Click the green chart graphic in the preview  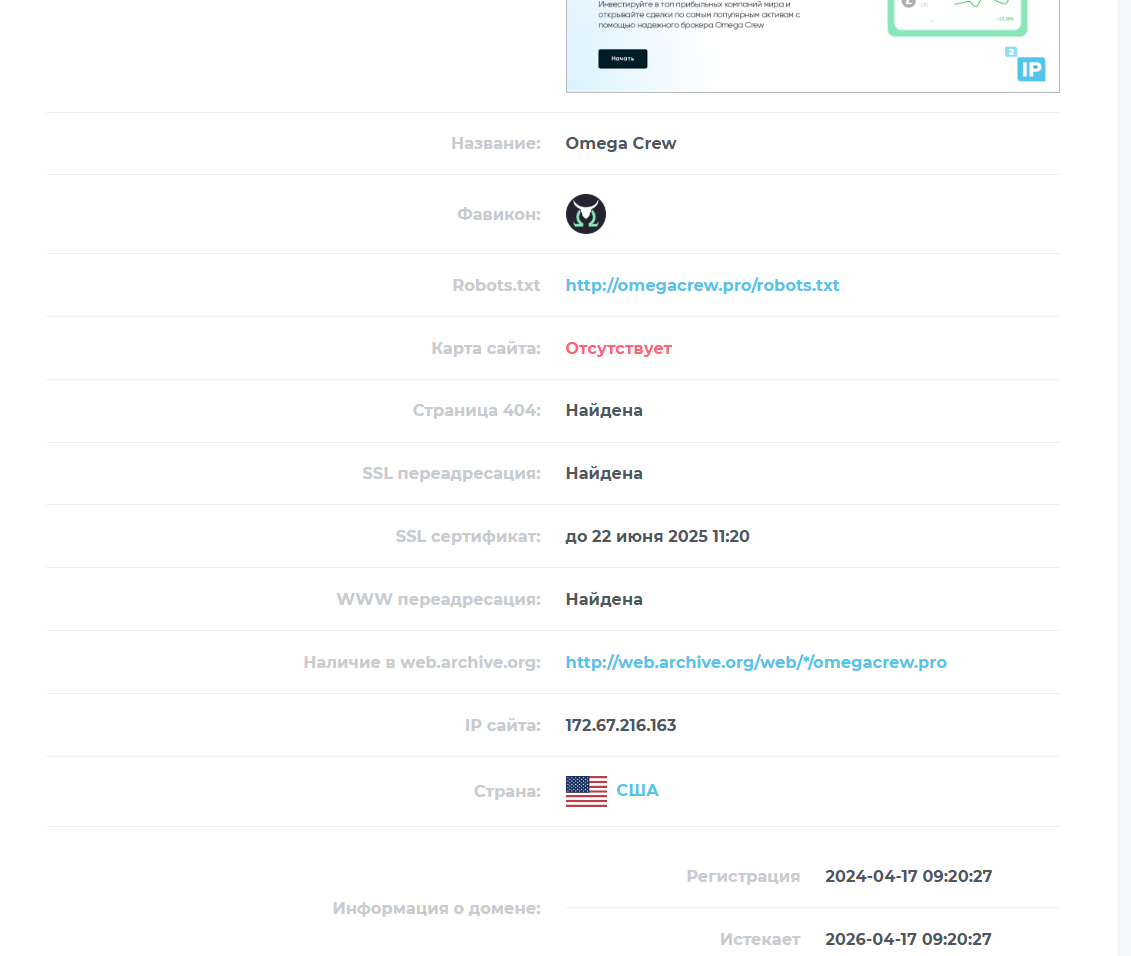pyautogui.click(x=957, y=16)
